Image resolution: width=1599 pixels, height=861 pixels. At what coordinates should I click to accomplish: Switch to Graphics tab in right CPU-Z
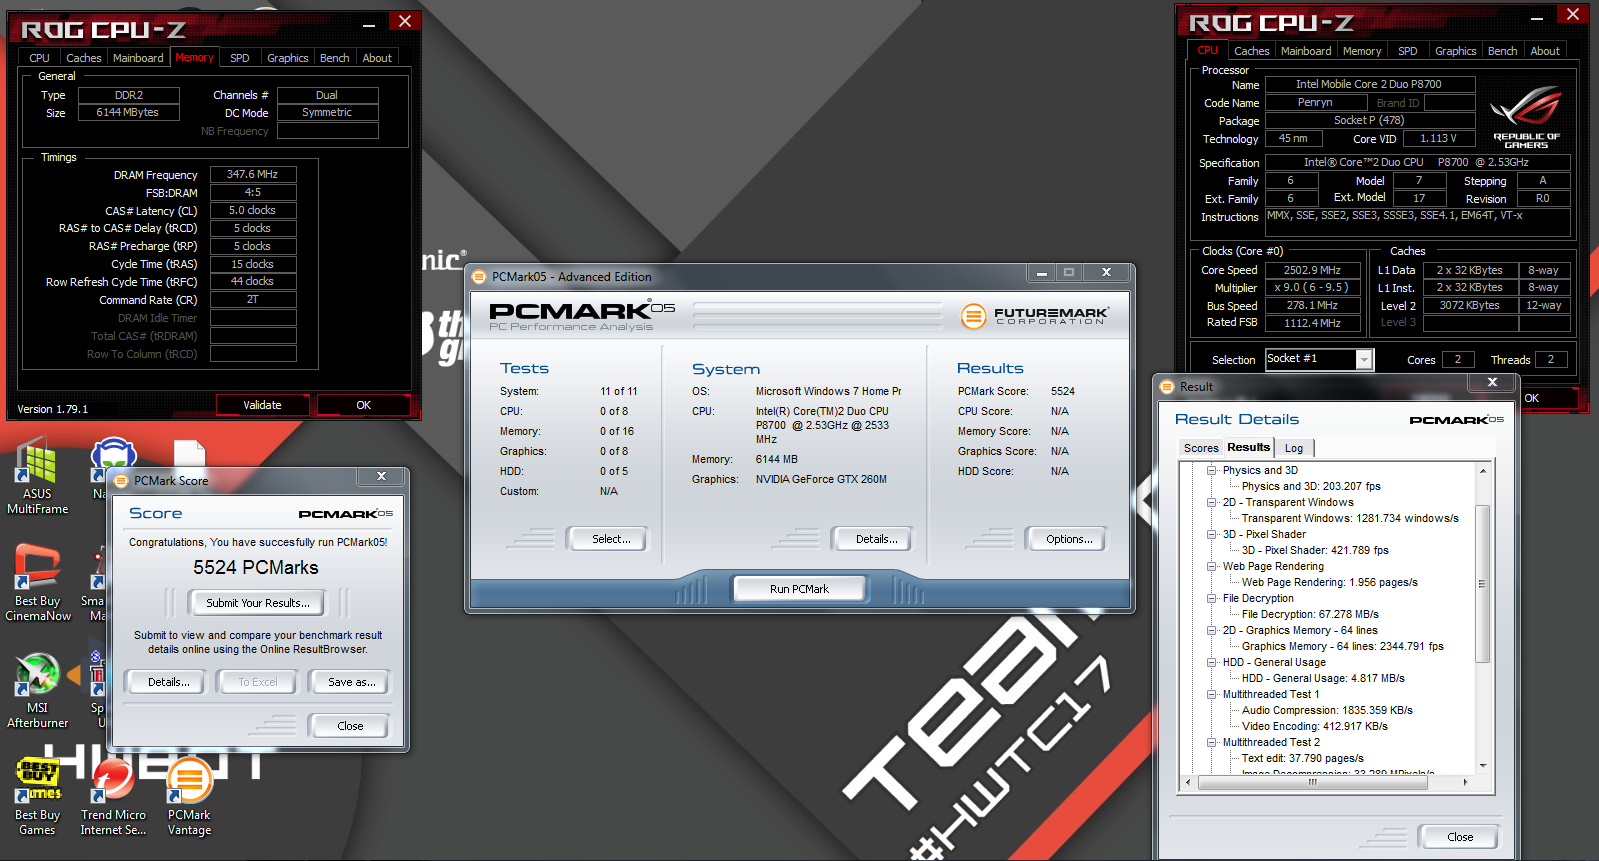[1455, 51]
